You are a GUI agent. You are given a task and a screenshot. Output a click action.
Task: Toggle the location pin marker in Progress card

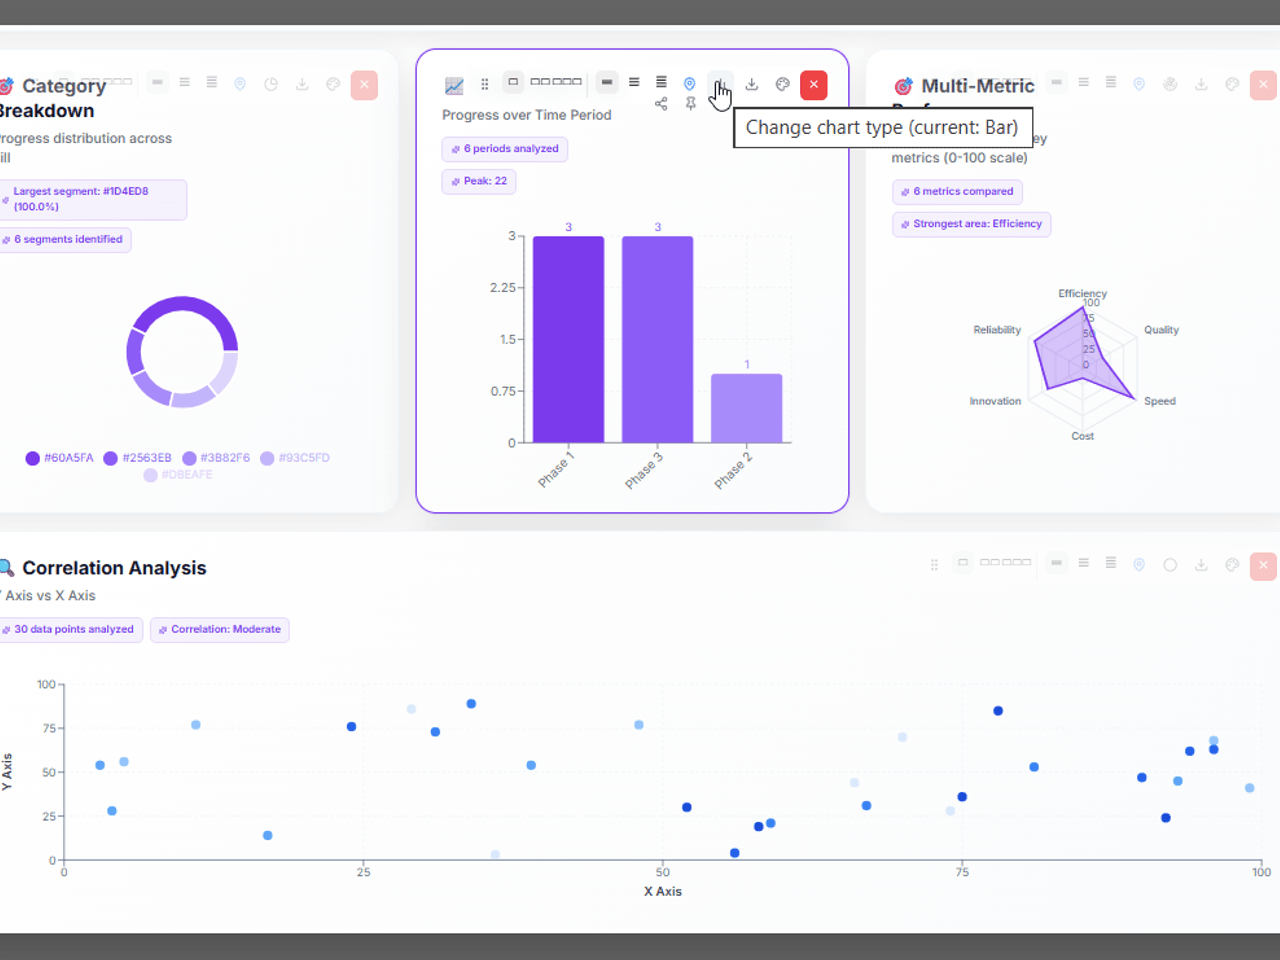(689, 84)
